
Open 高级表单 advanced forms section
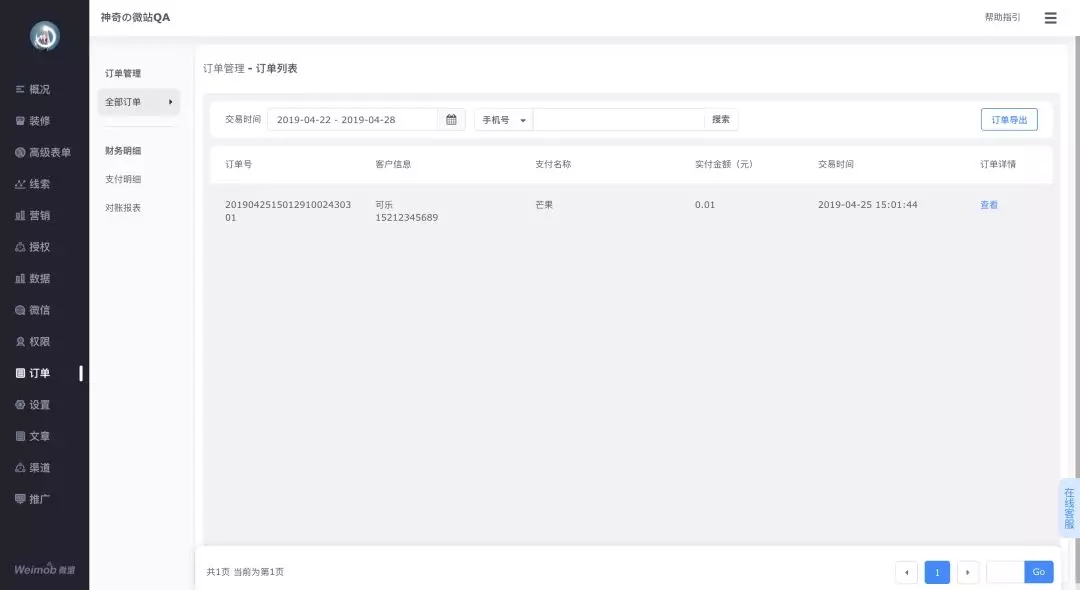44,153
